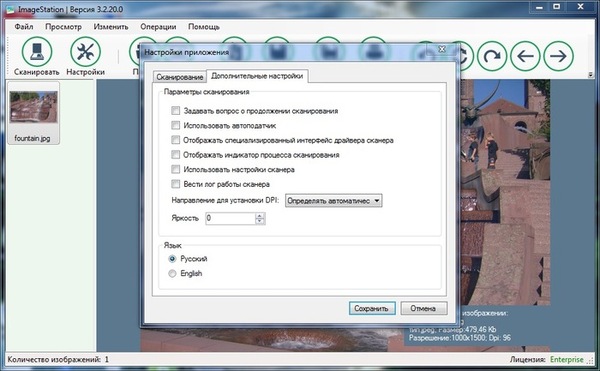This screenshot has width=600, height=371.
Task: Go to previous image with left arrow
Action: 525,56
